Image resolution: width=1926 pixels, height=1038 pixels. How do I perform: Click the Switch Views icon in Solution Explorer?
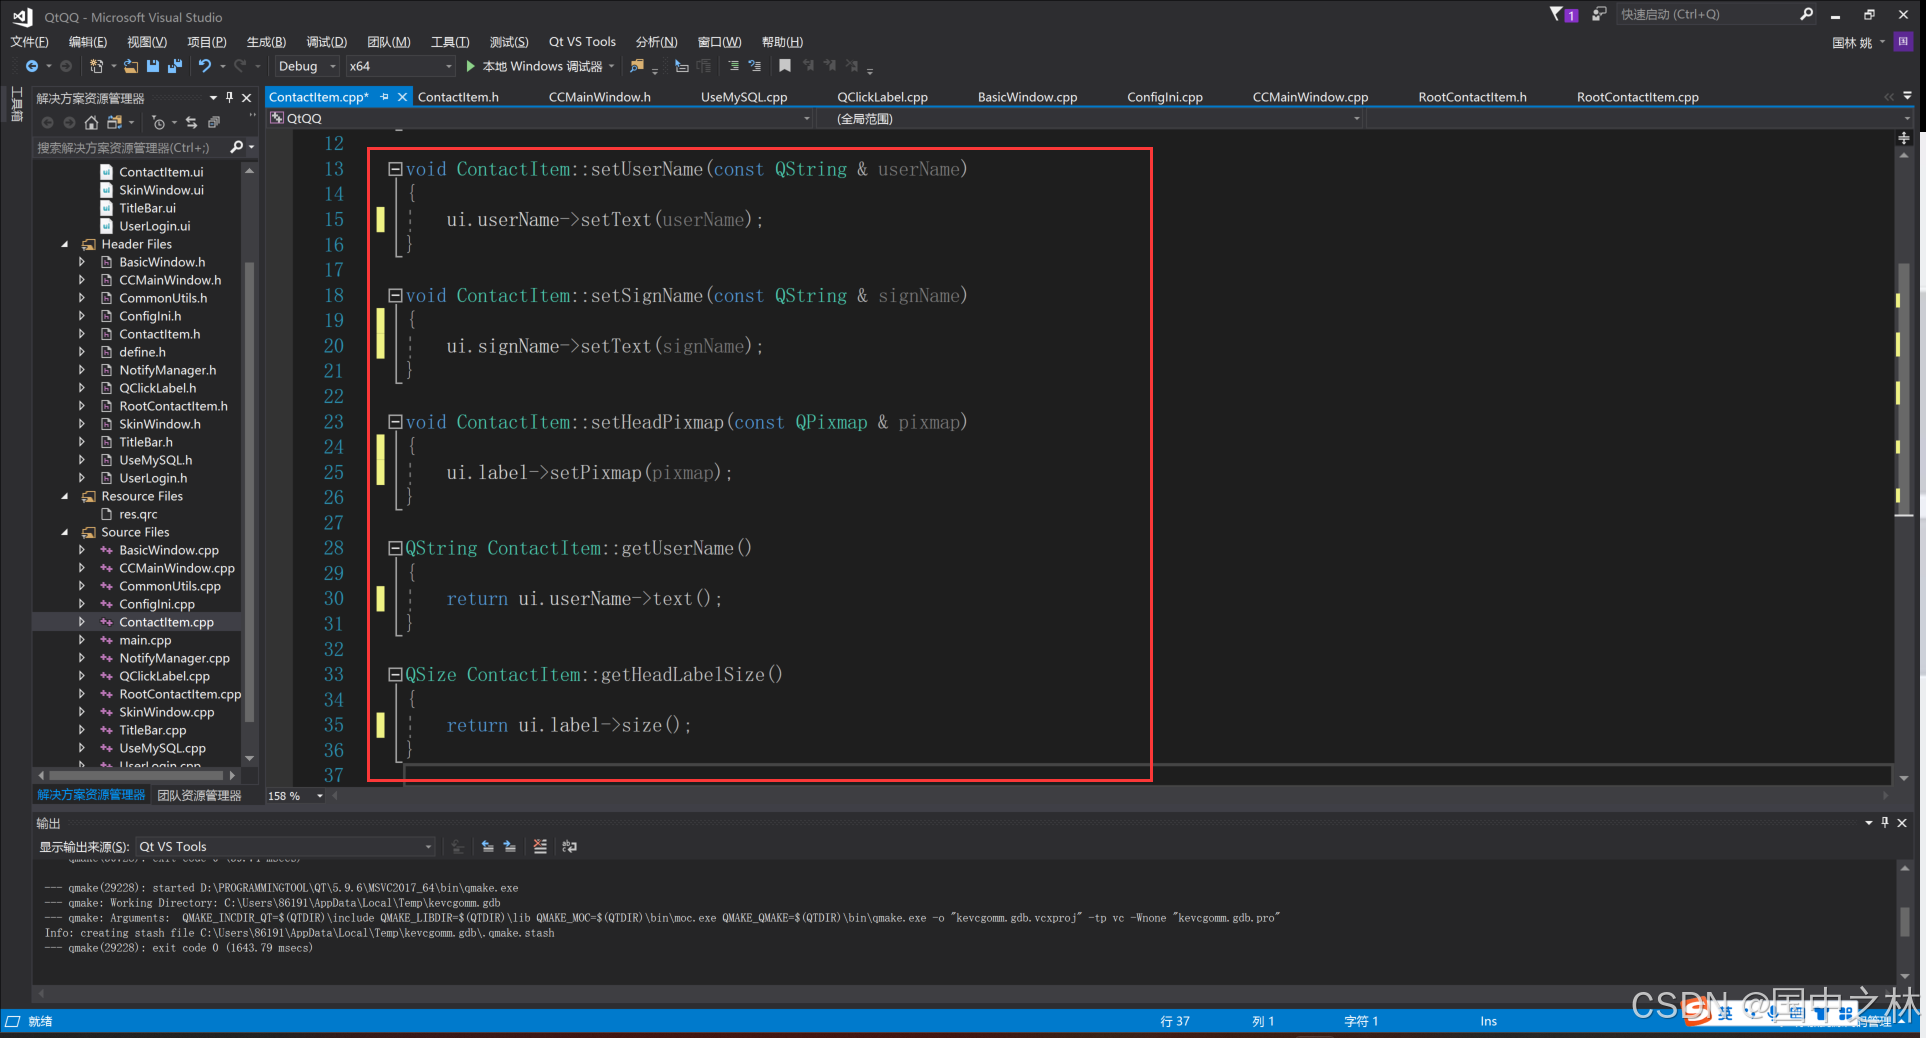(x=115, y=122)
